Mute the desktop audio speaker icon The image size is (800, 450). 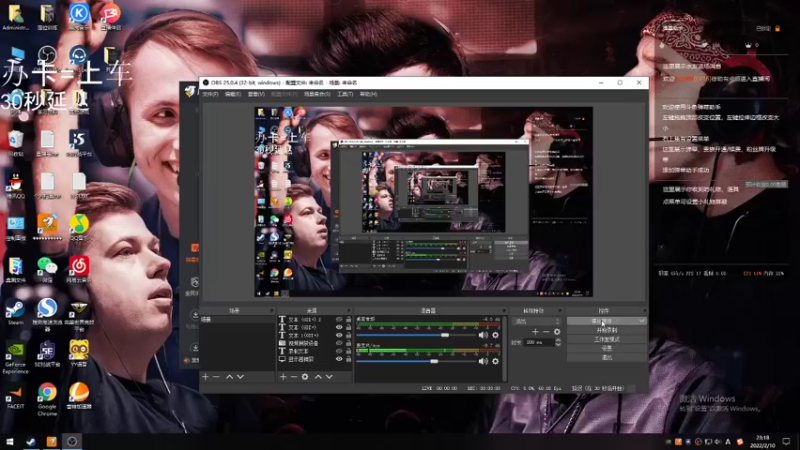click(x=483, y=335)
